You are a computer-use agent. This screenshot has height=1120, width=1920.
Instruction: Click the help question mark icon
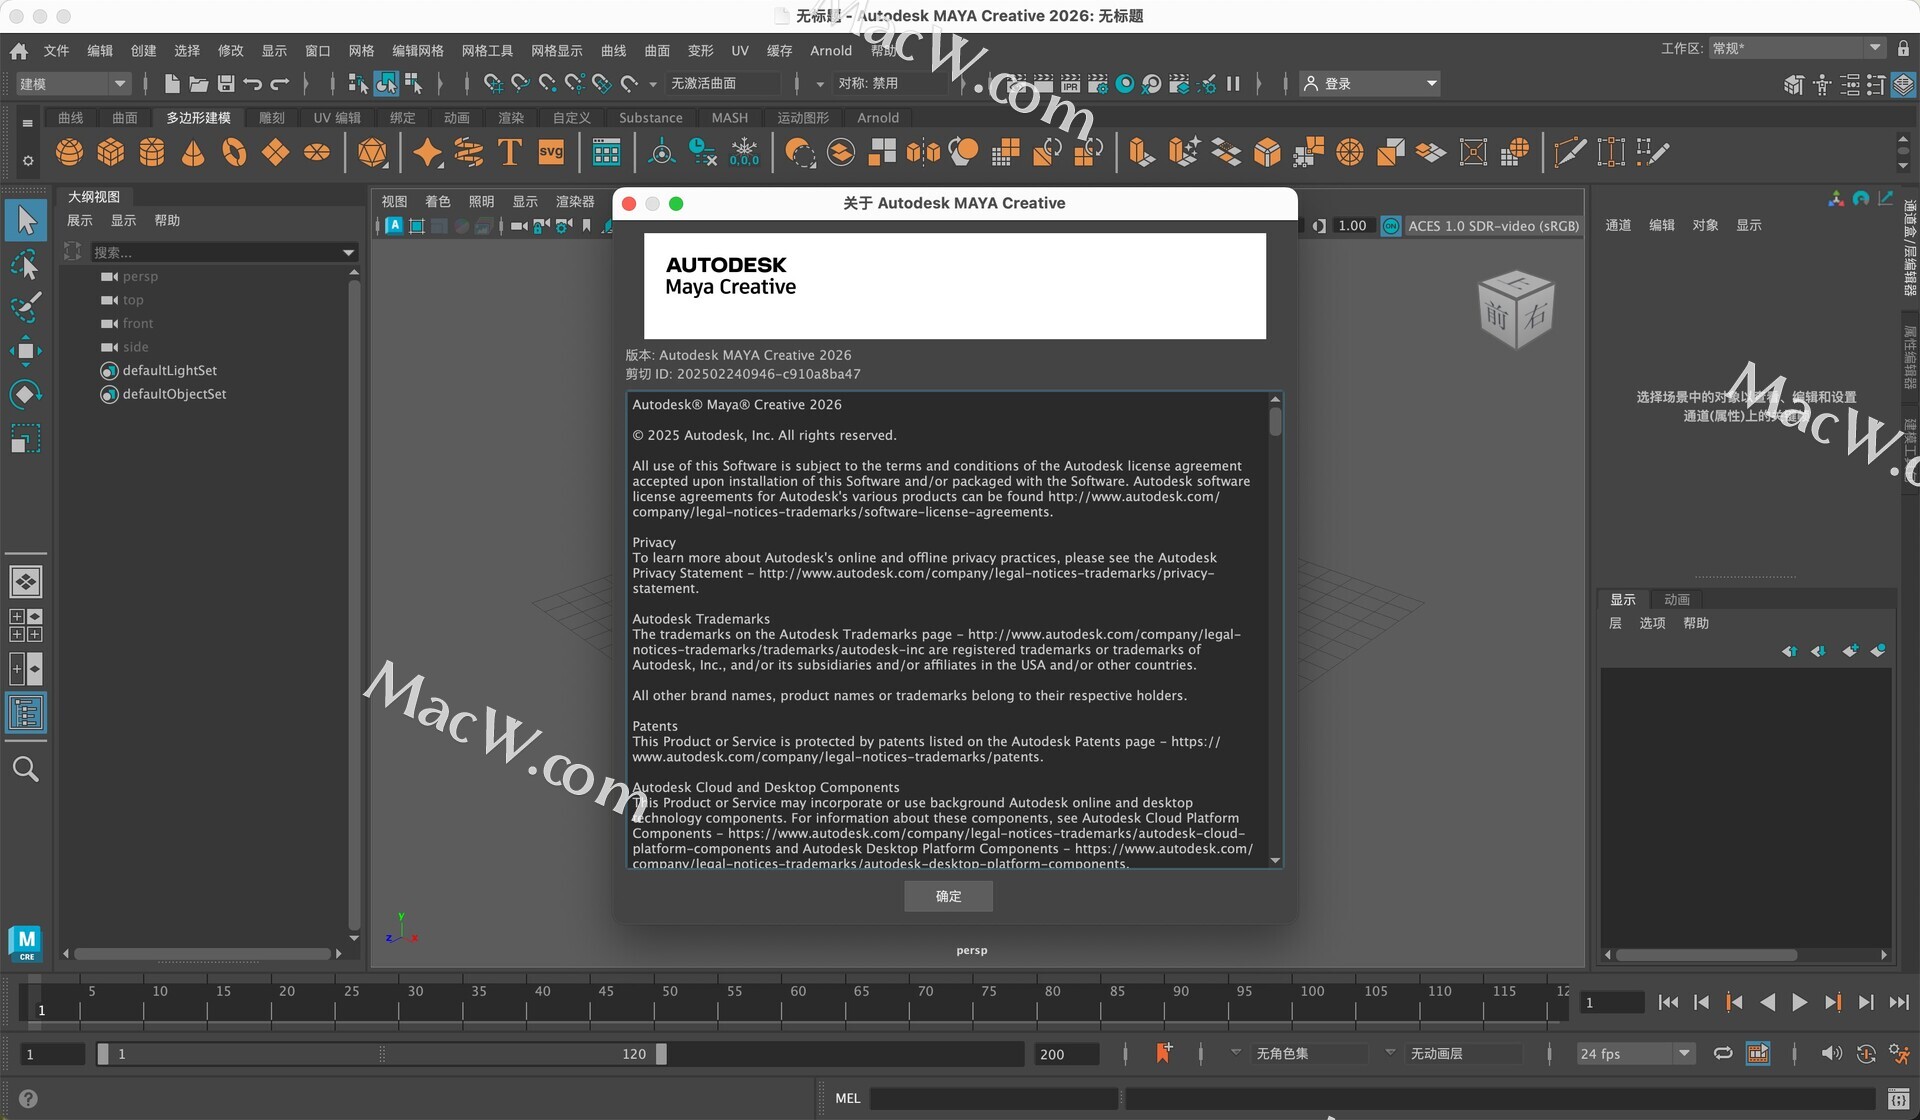(29, 1098)
